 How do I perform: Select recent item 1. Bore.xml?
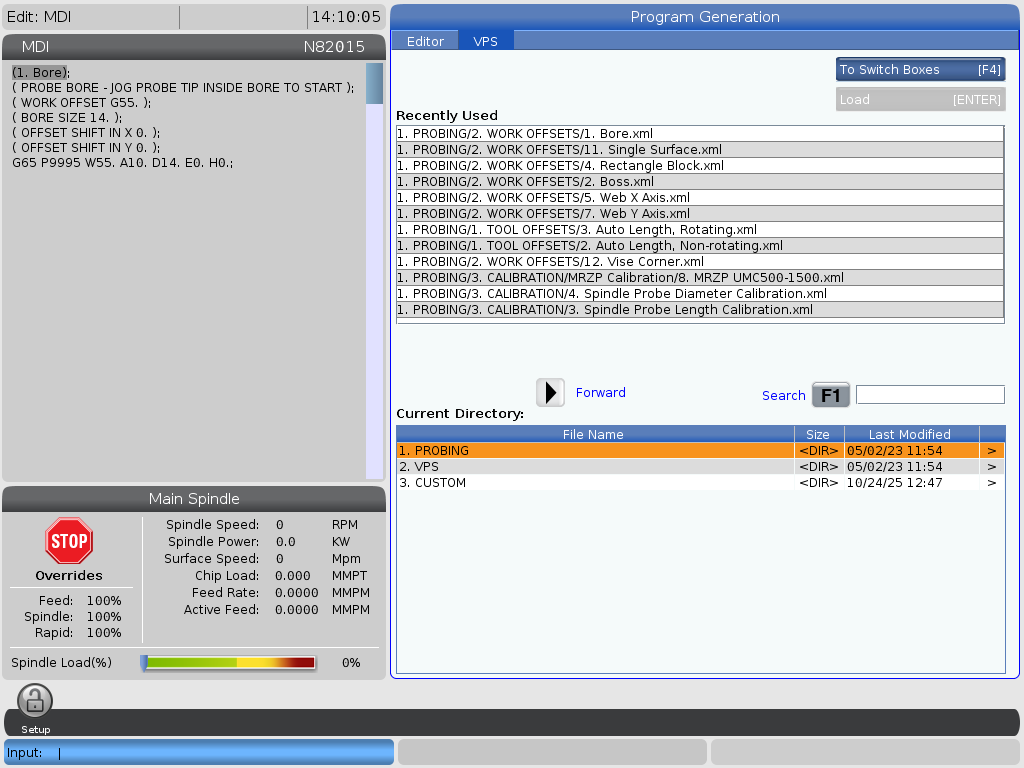click(x=700, y=133)
